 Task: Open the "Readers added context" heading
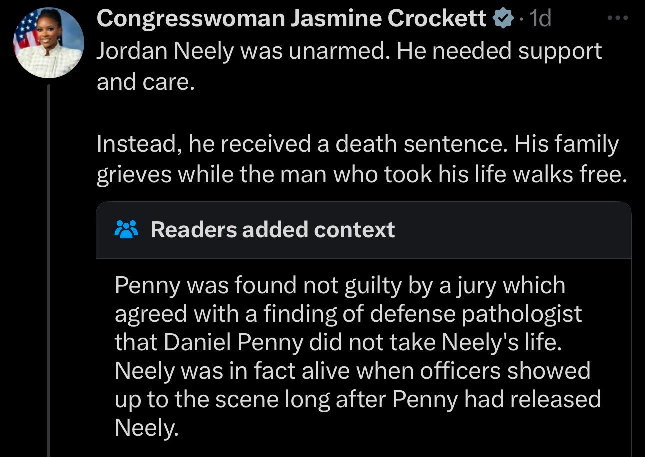click(272, 229)
